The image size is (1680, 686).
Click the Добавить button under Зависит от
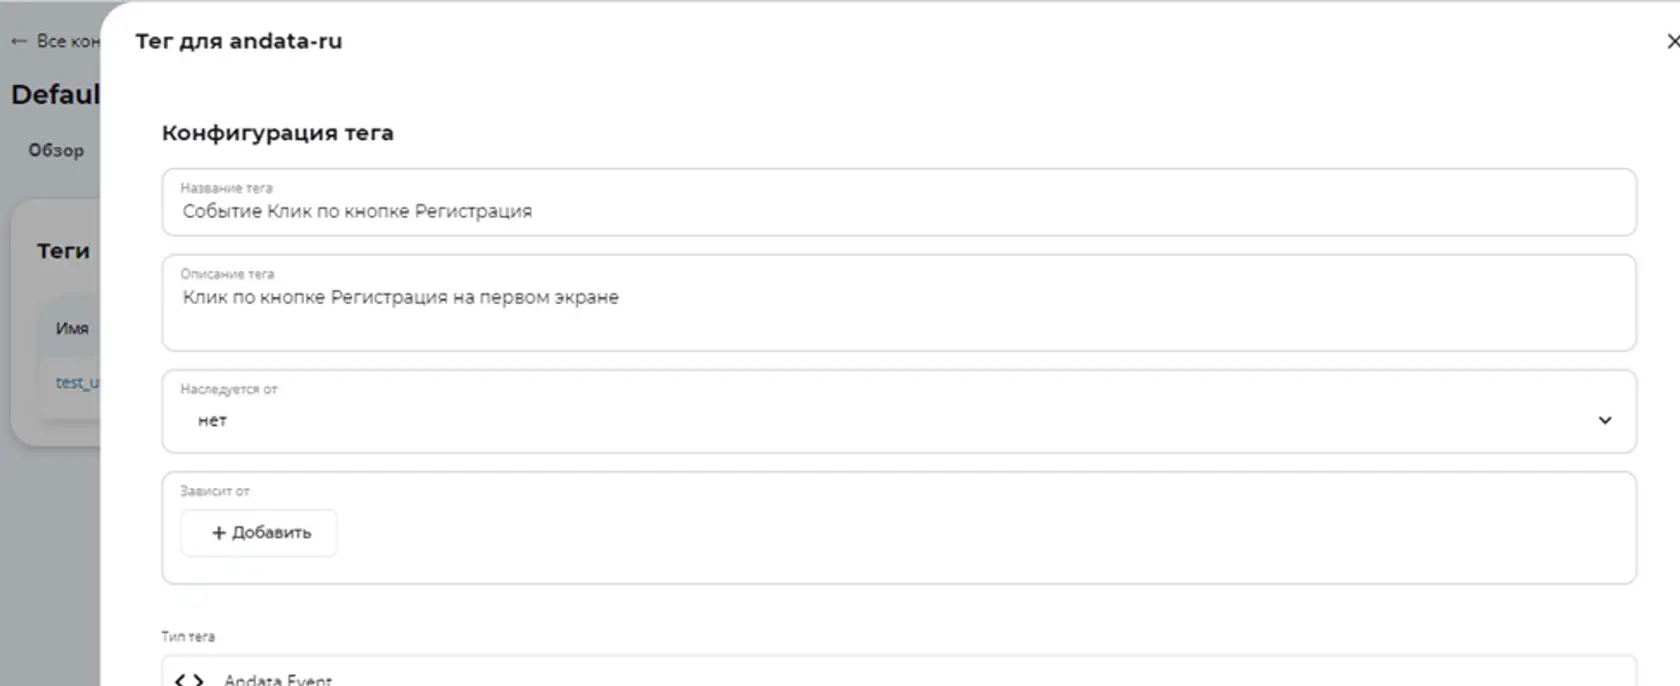(259, 533)
